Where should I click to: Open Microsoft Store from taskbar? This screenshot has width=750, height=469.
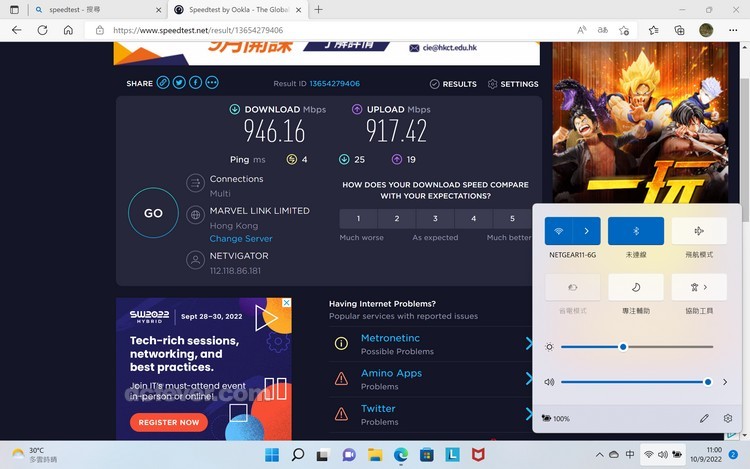click(x=427, y=455)
